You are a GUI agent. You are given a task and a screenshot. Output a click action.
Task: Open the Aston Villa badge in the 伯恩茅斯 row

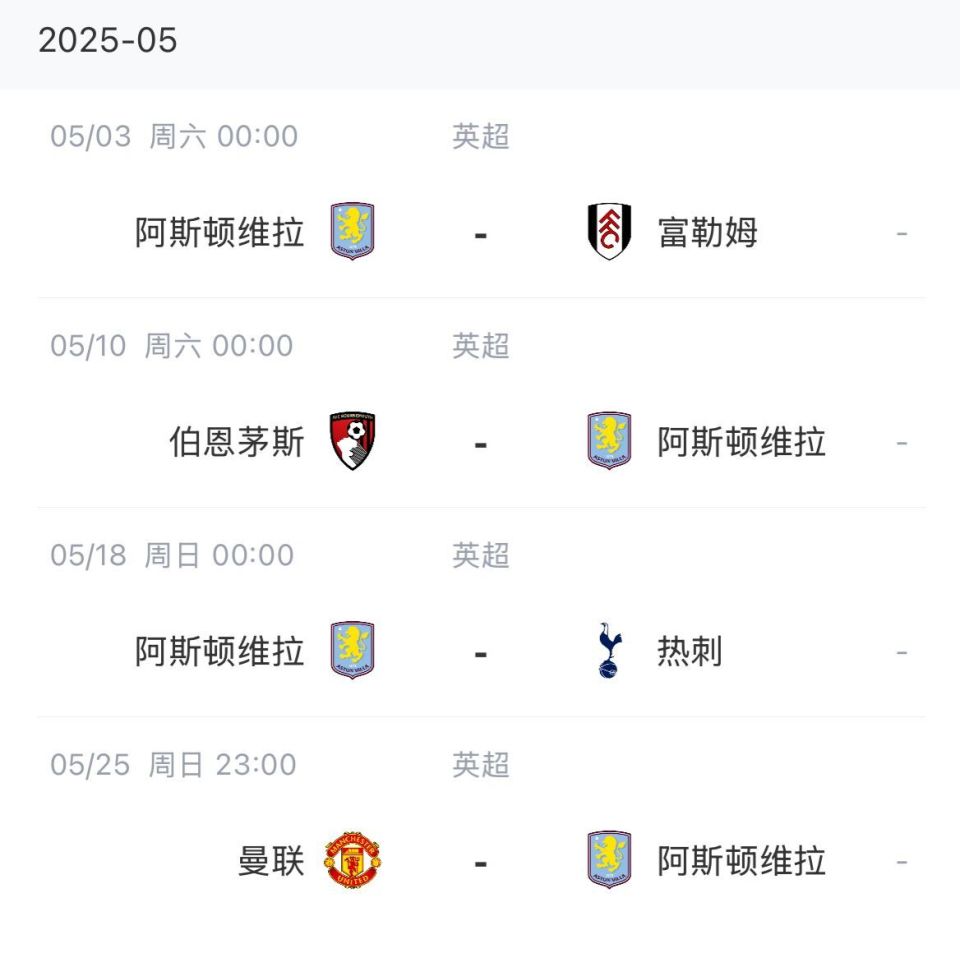point(607,441)
